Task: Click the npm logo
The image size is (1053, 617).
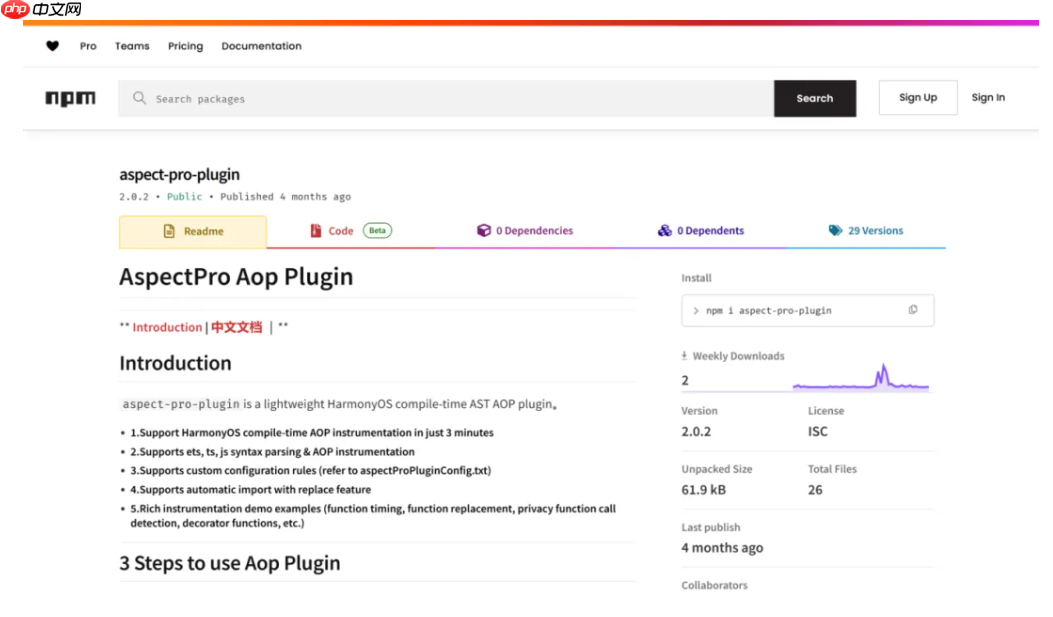Action: point(70,98)
